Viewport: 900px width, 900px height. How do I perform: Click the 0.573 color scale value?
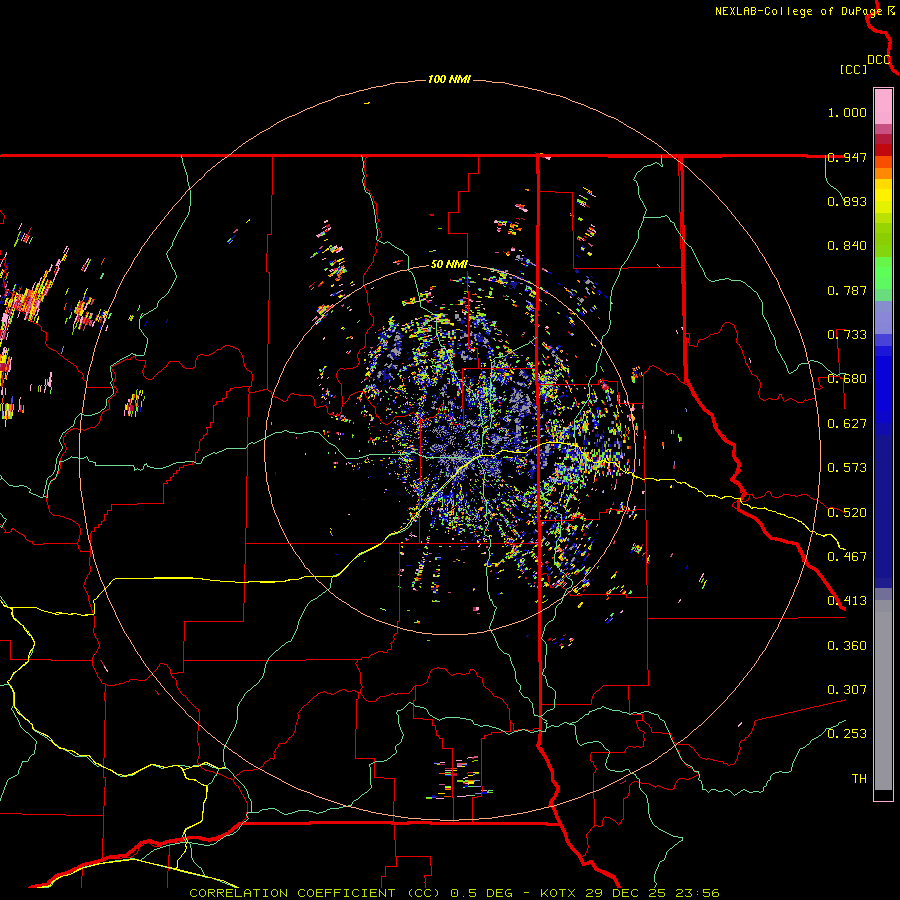pos(847,468)
